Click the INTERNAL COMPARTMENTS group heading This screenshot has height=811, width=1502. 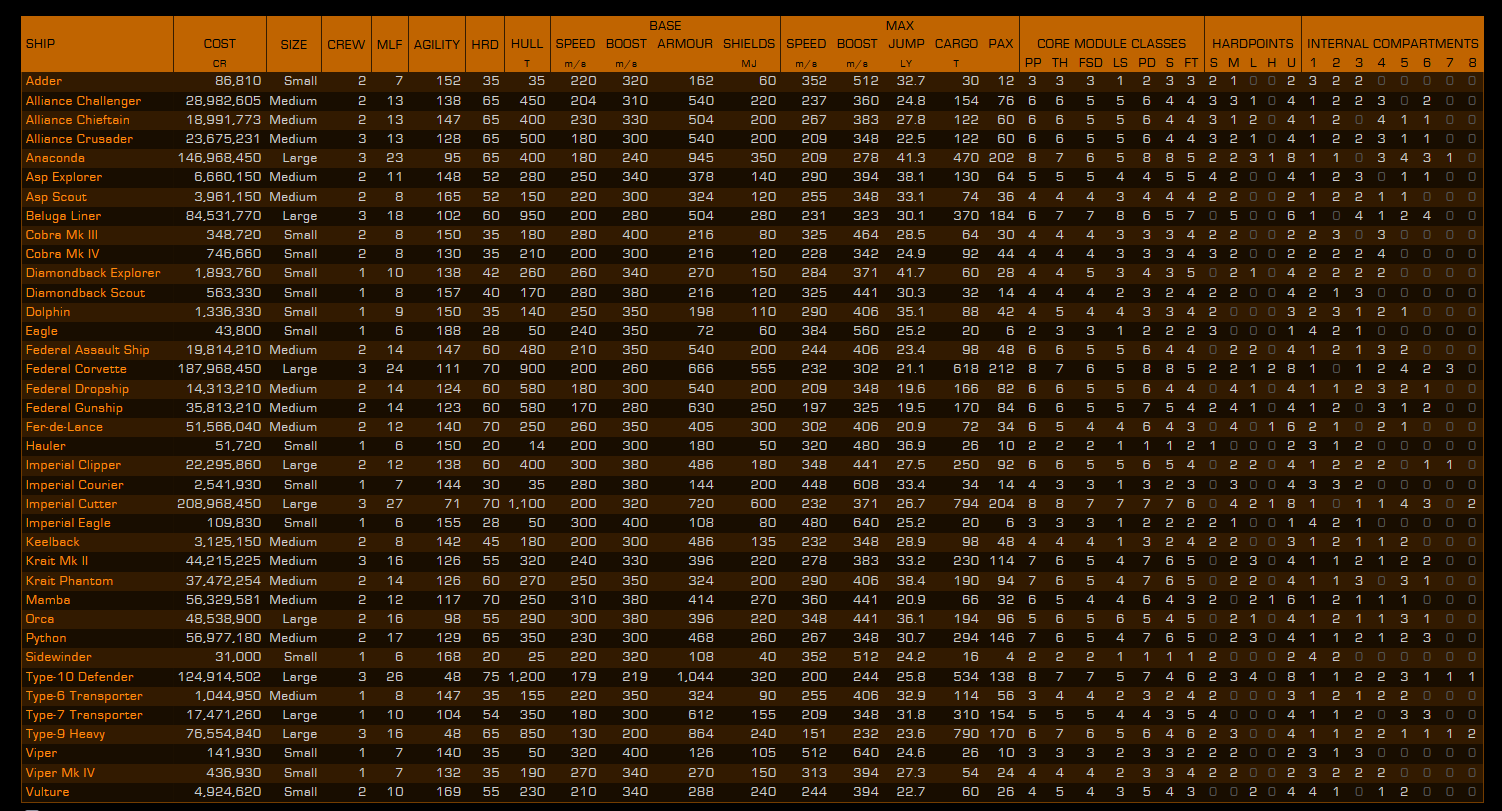[1393, 44]
